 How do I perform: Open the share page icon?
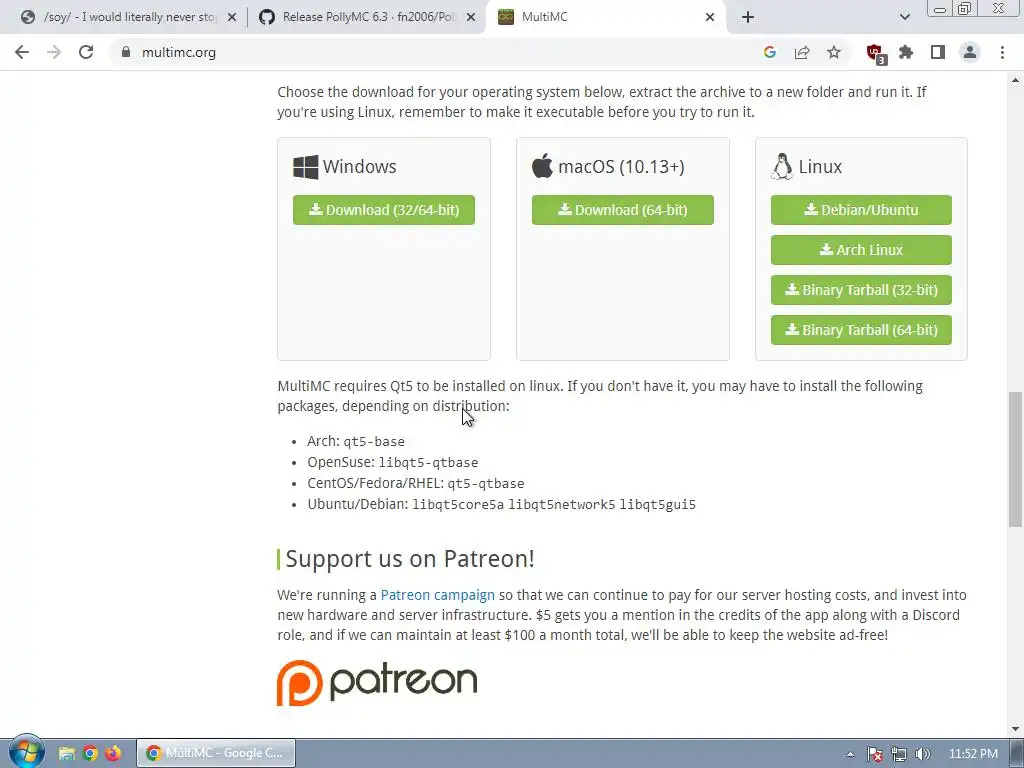click(x=802, y=52)
